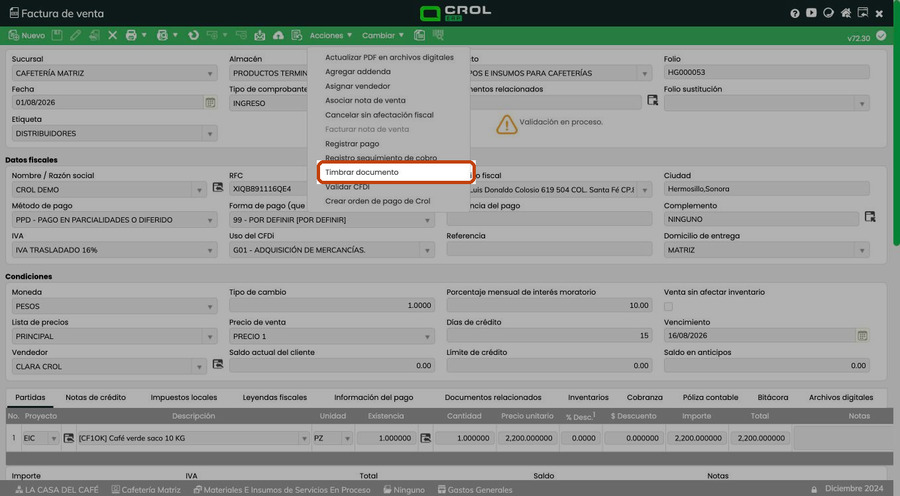Viewport: 900px width, 496px height.
Task: Click the refresh circular arrow icon
Action: click(193, 36)
